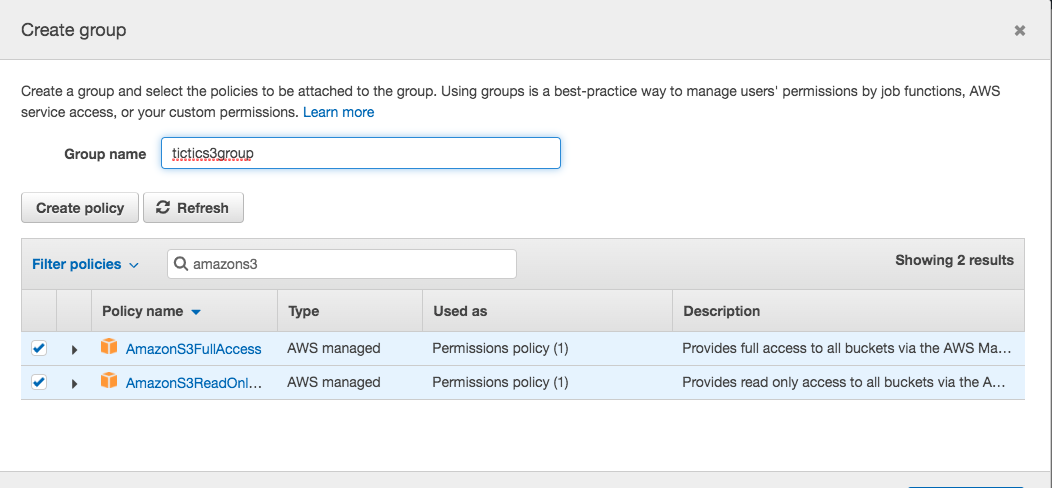1052x488 pixels.
Task: Click the orange policy icon beside AmazonS3FullAccess
Action: point(109,348)
